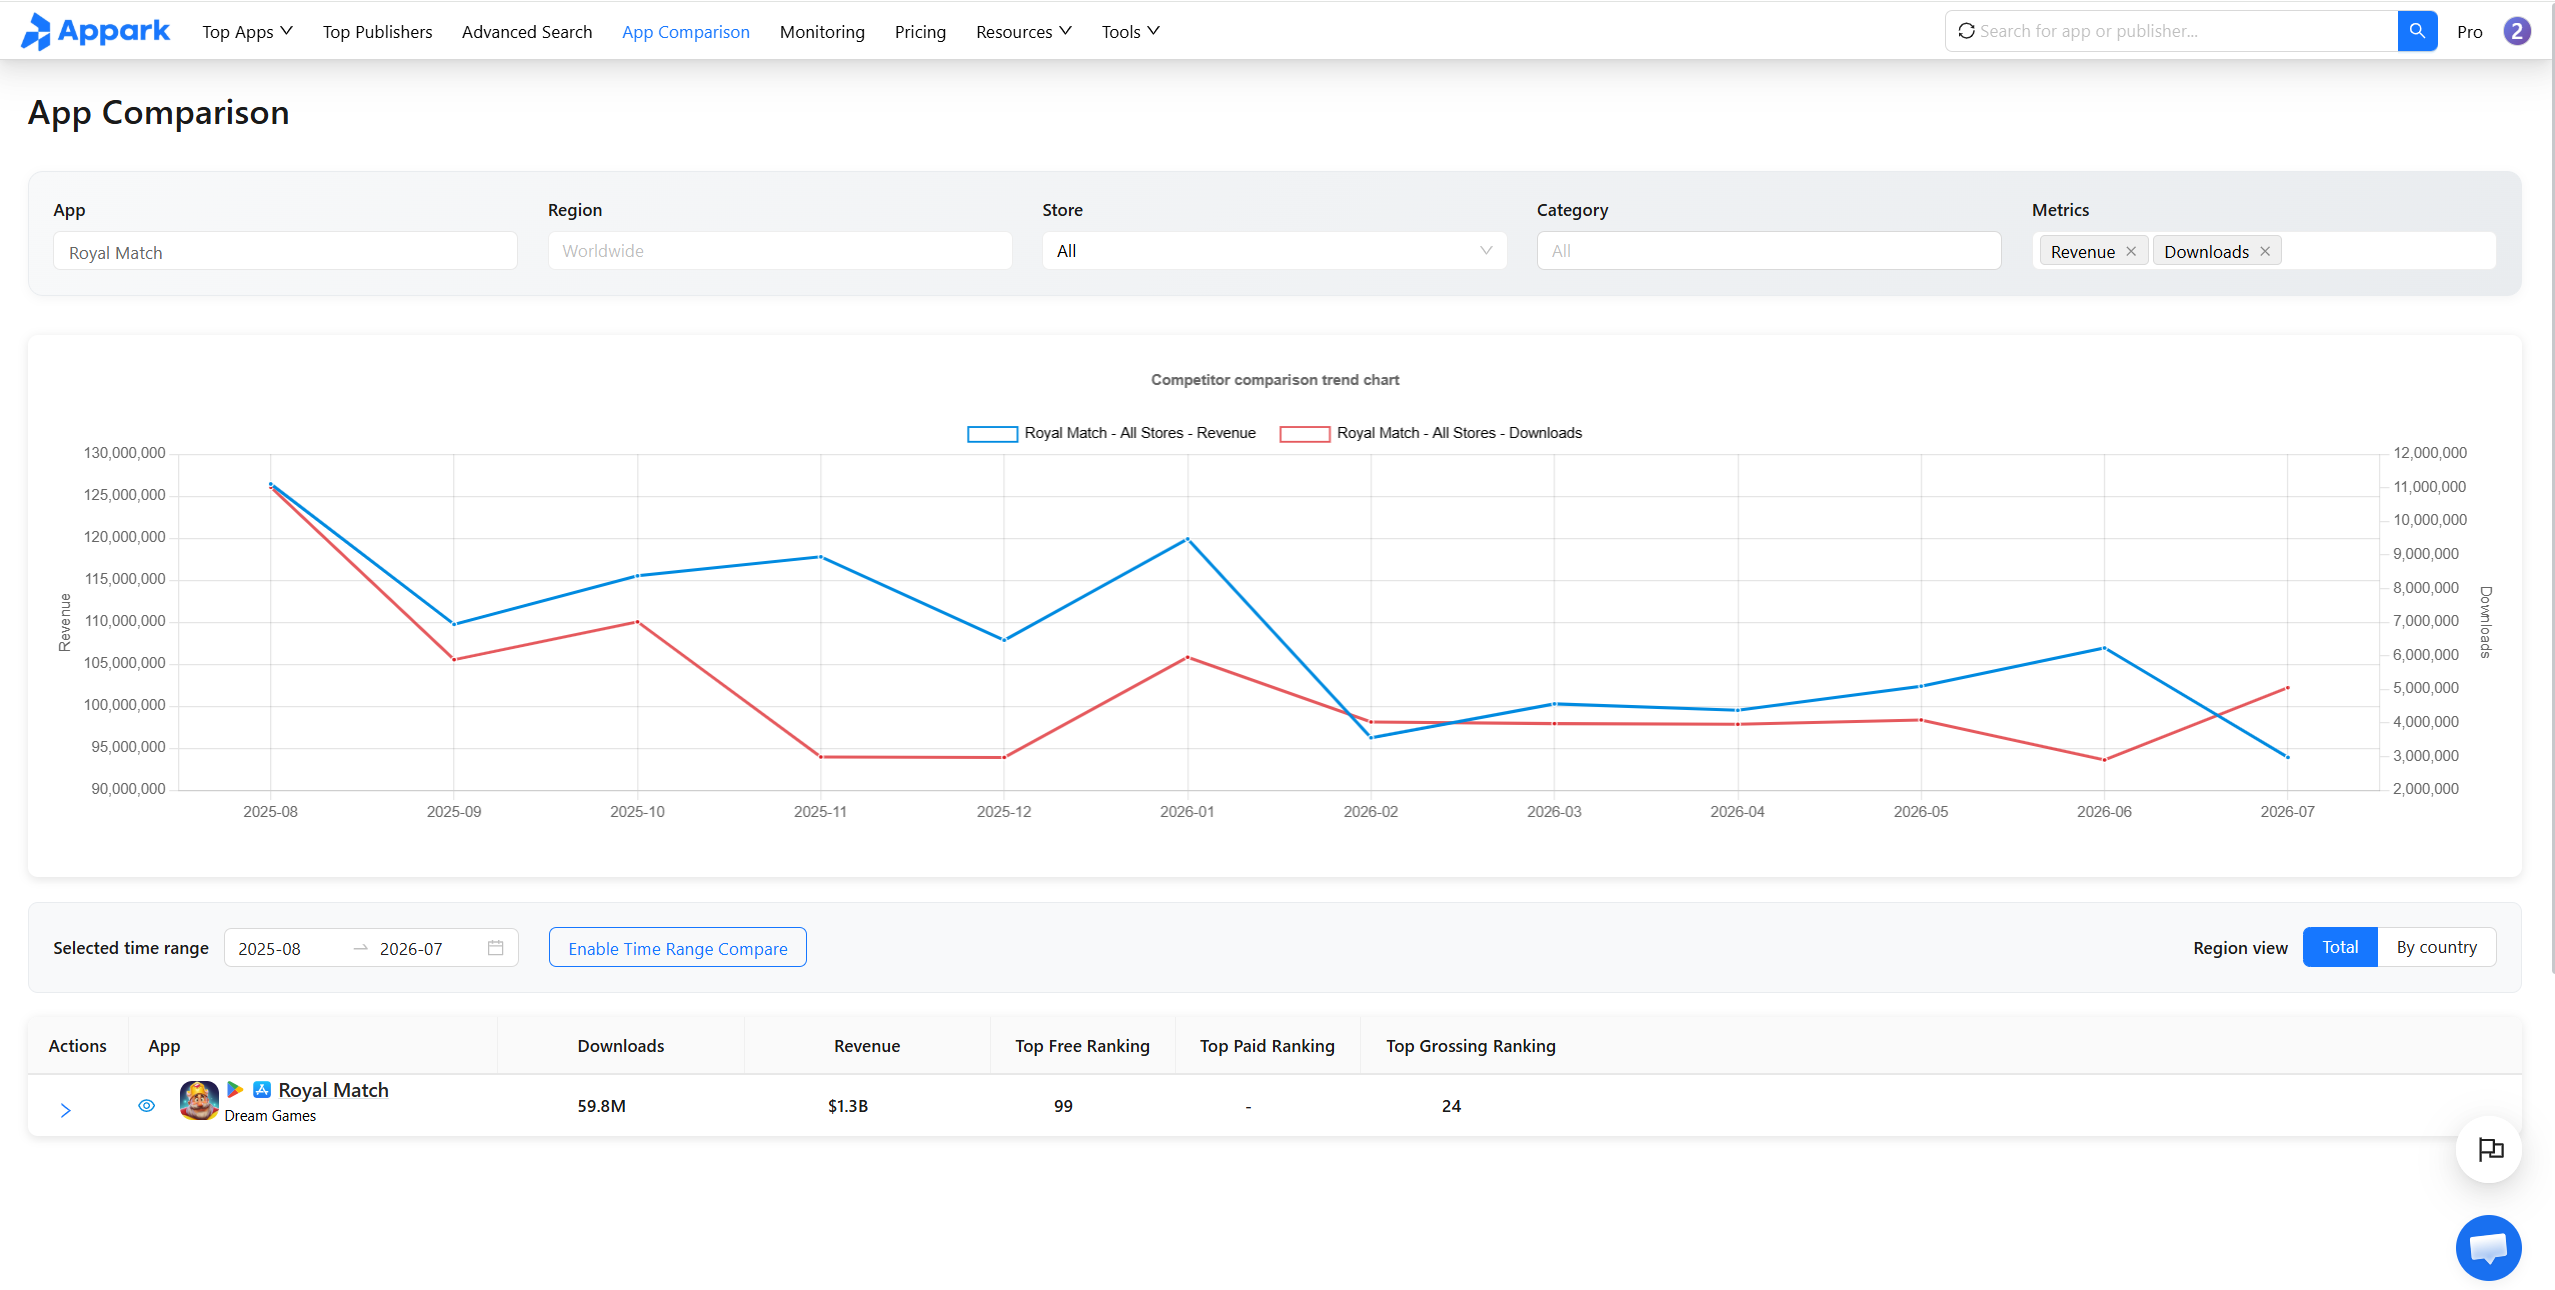Screen dimensions: 2555x1290
Task: Open the user avatar badge
Action: point(2517,31)
